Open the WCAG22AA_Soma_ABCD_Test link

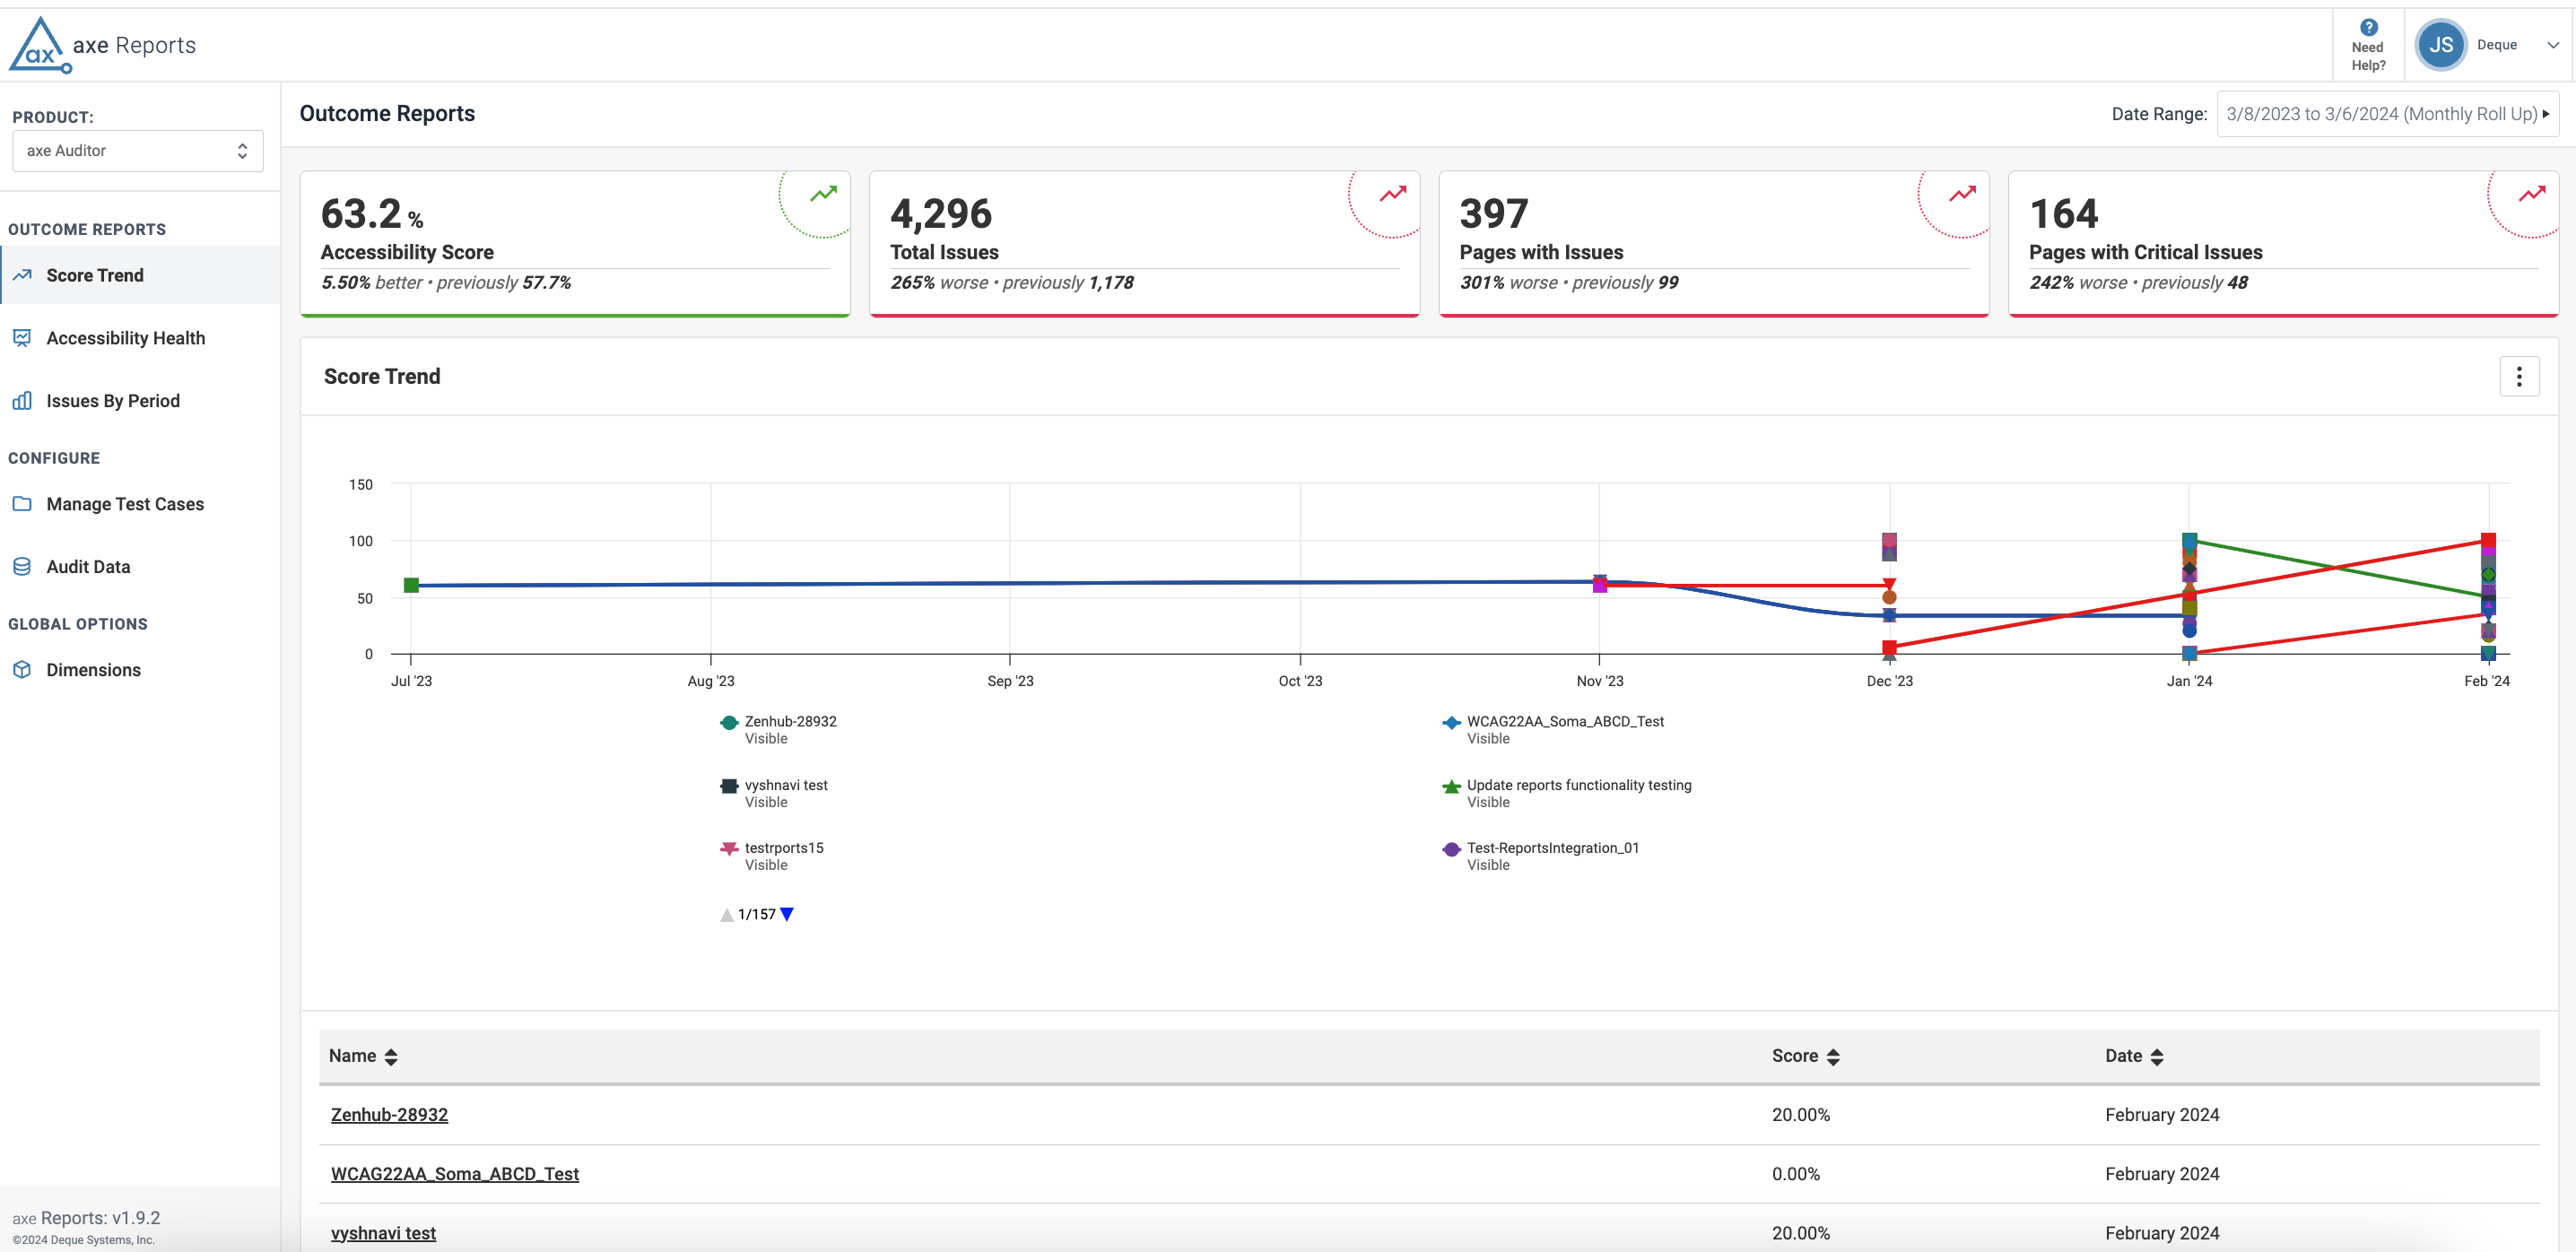(x=454, y=1174)
